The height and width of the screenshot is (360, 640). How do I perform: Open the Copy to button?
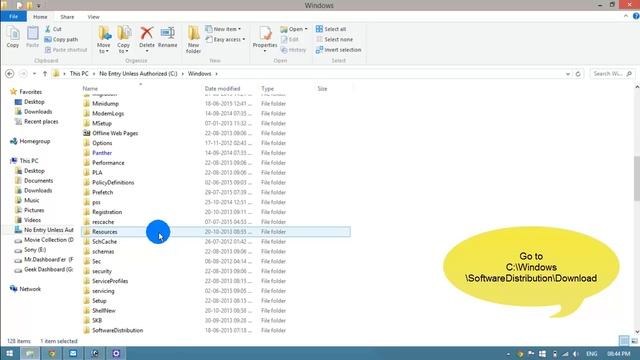(124, 39)
